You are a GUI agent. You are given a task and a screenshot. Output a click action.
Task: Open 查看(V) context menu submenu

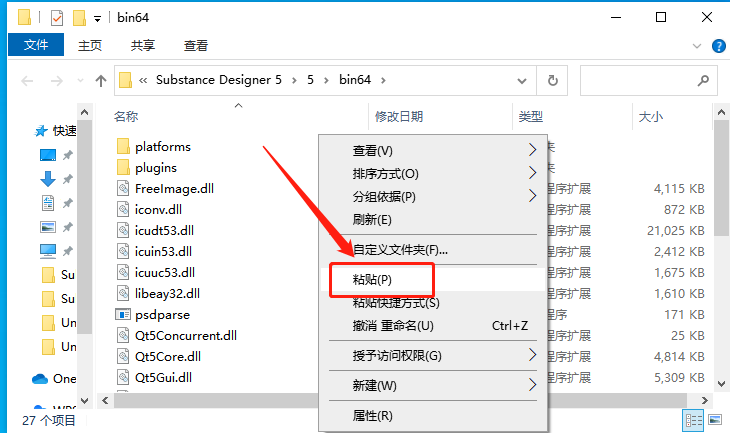click(433, 150)
